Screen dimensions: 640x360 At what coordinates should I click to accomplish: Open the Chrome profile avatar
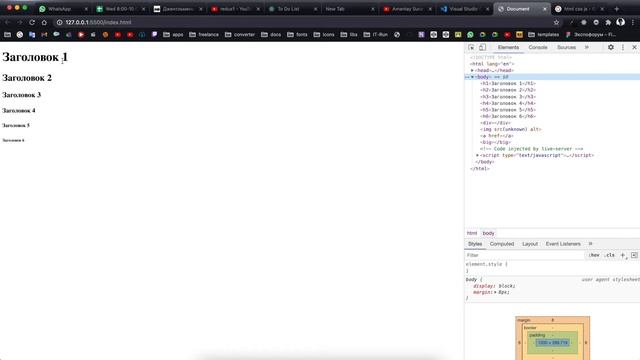(620, 22)
